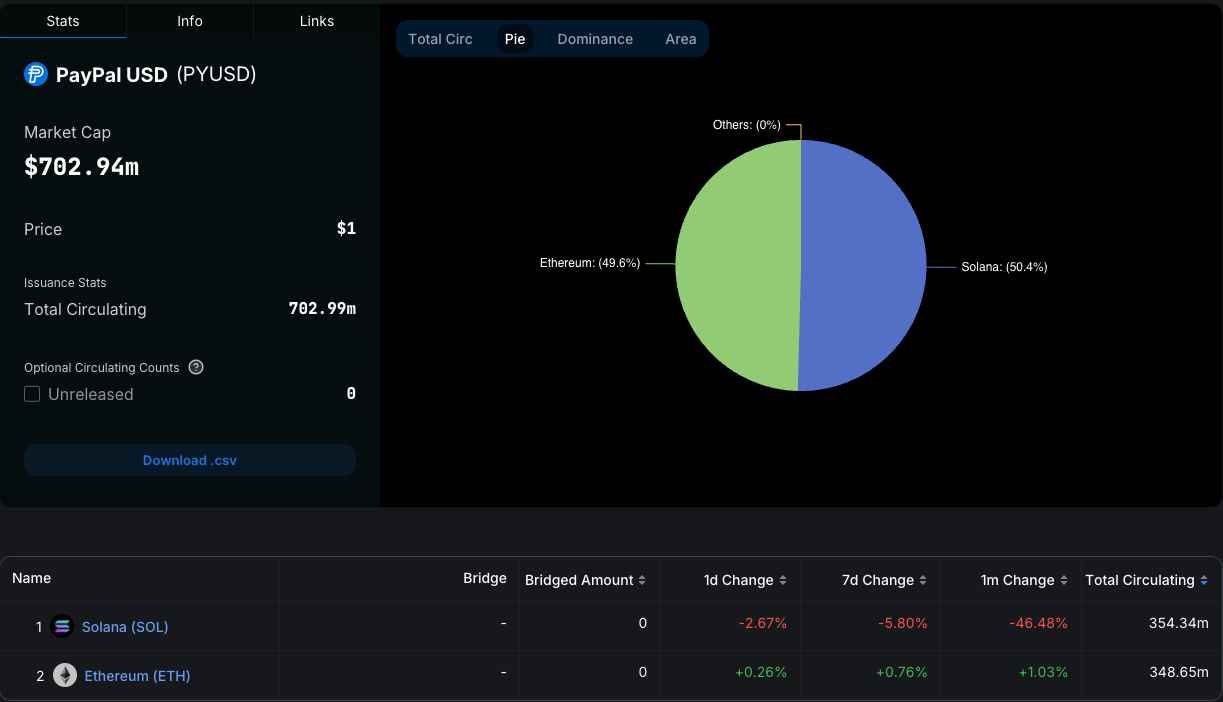Click the Bridge column header
Image resolution: width=1223 pixels, height=702 pixels.
pos(485,578)
